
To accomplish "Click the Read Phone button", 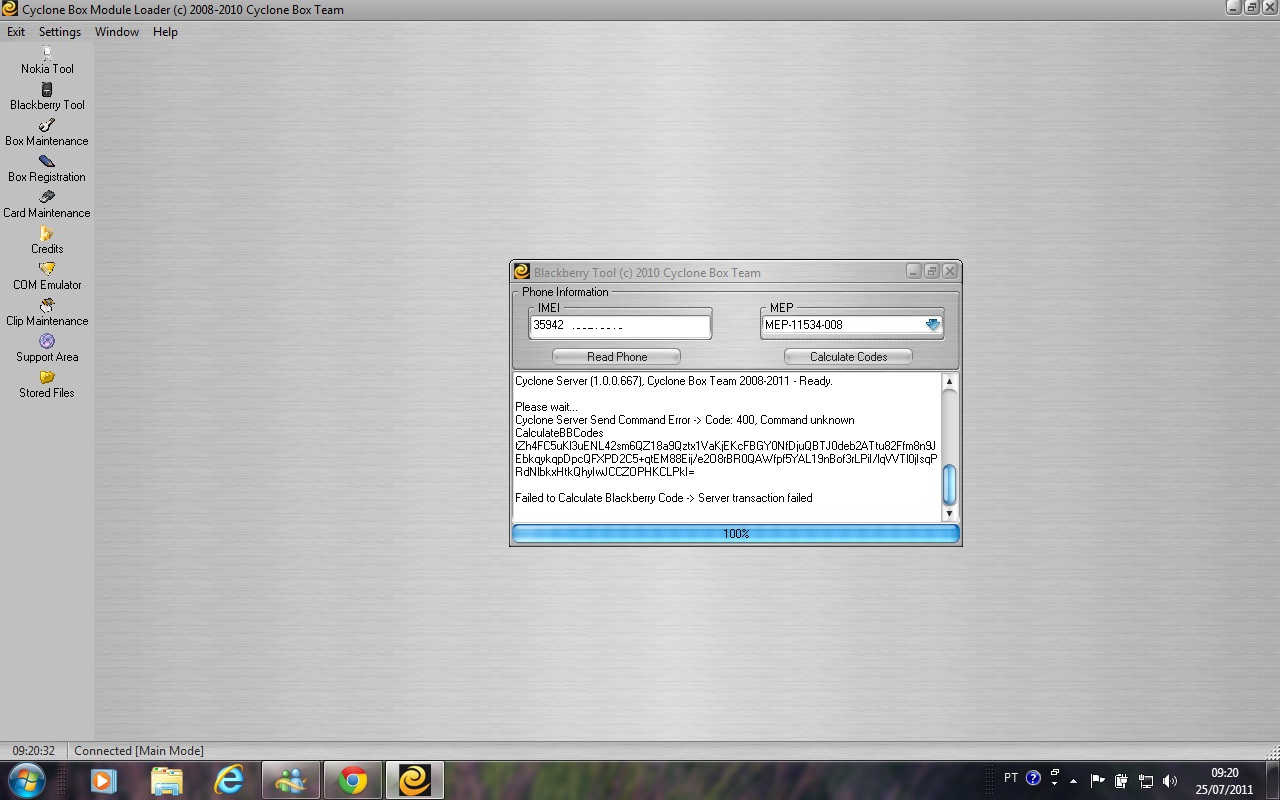I will (617, 357).
